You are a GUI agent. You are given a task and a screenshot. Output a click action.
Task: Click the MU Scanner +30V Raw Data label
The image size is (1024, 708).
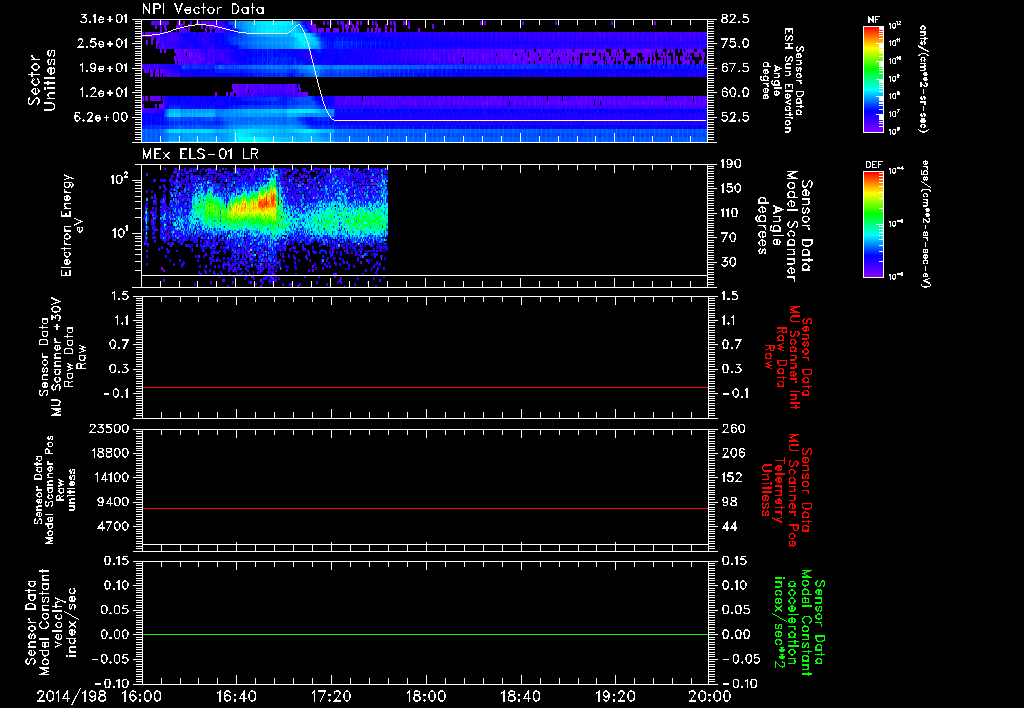tap(61, 357)
